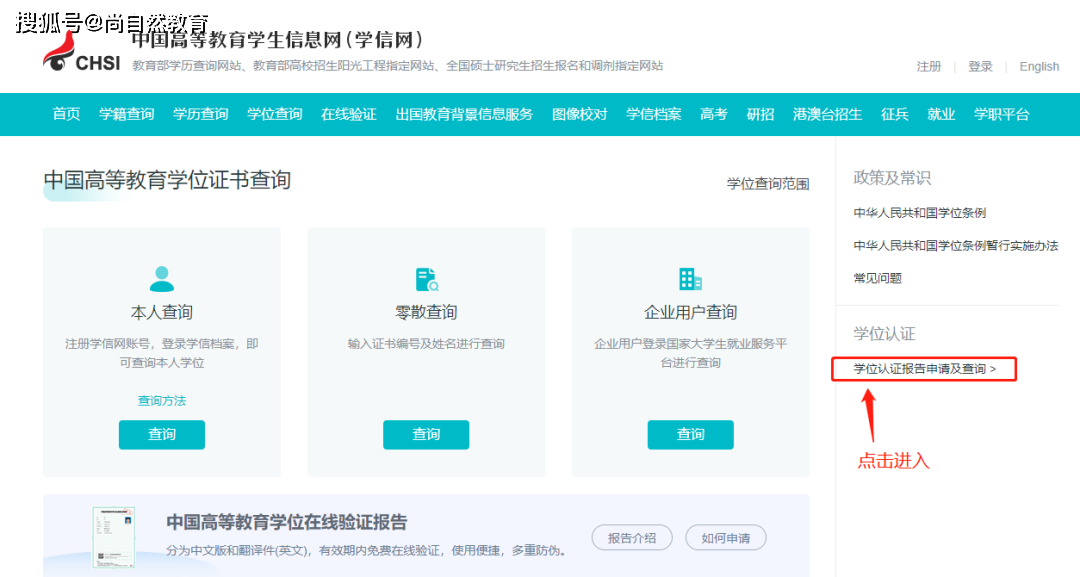Viewport: 1080px width, 577px height.
Task: Open 学位认证报告申请及查询 link
Action: 924,369
